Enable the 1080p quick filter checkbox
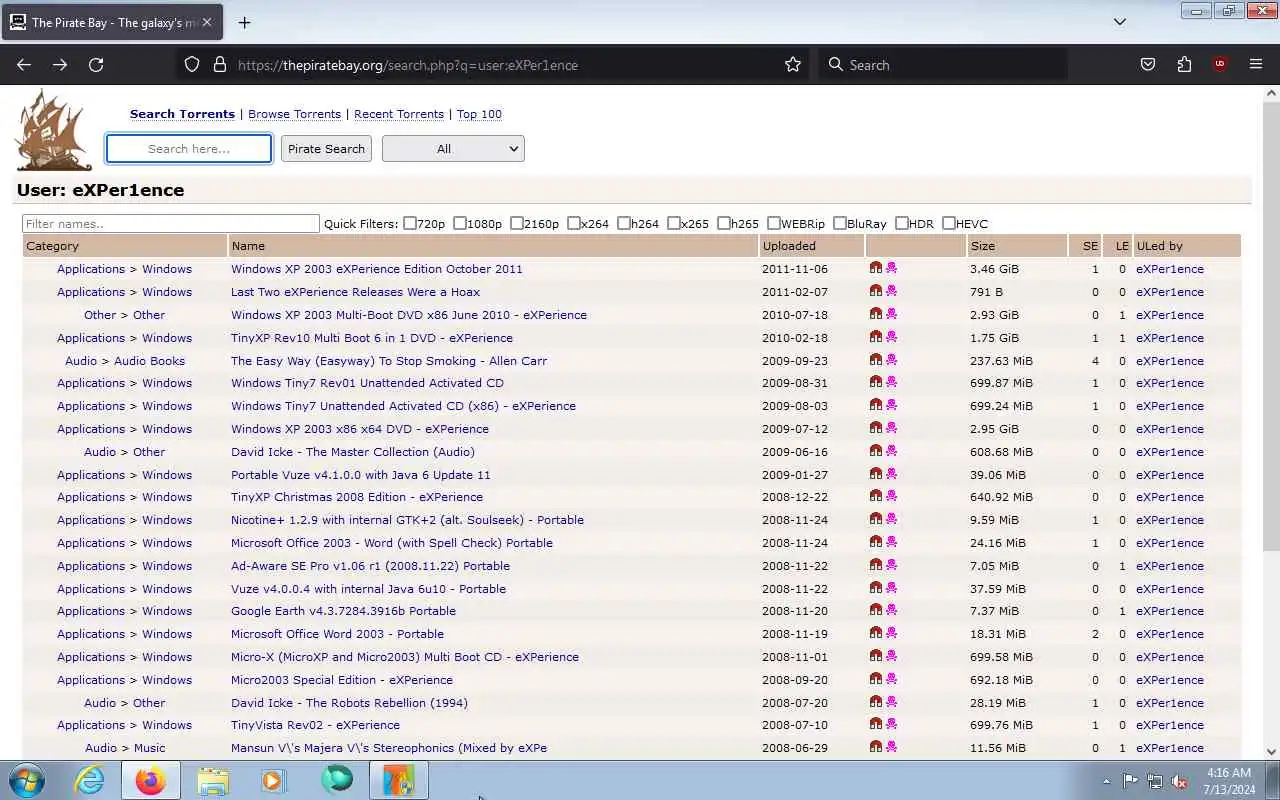This screenshot has height=800, width=1280. (460, 223)
